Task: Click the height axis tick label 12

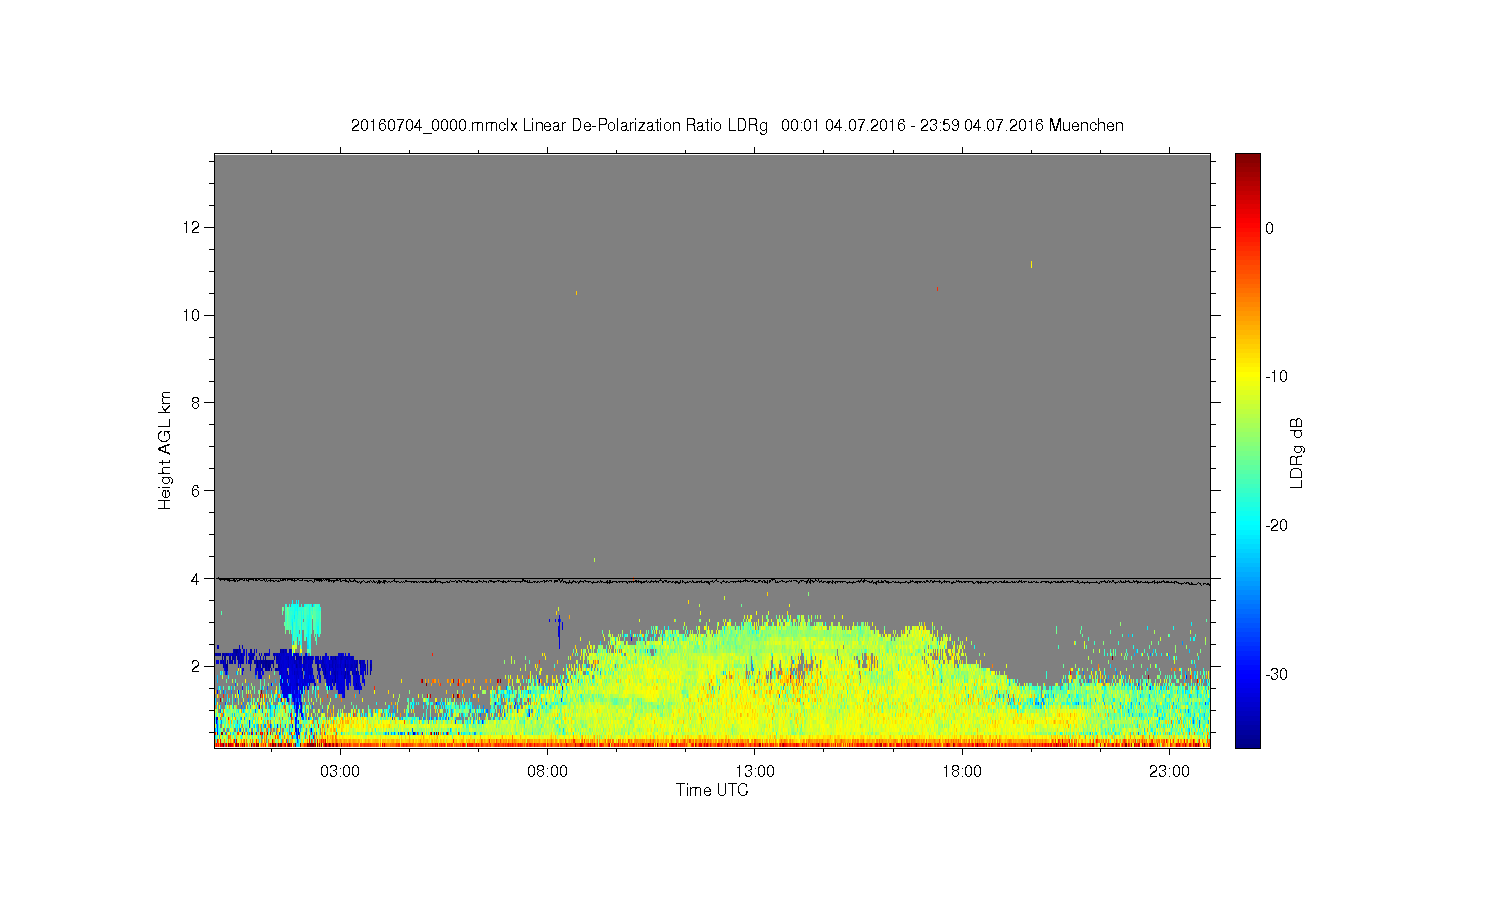Action: (193, 228)
